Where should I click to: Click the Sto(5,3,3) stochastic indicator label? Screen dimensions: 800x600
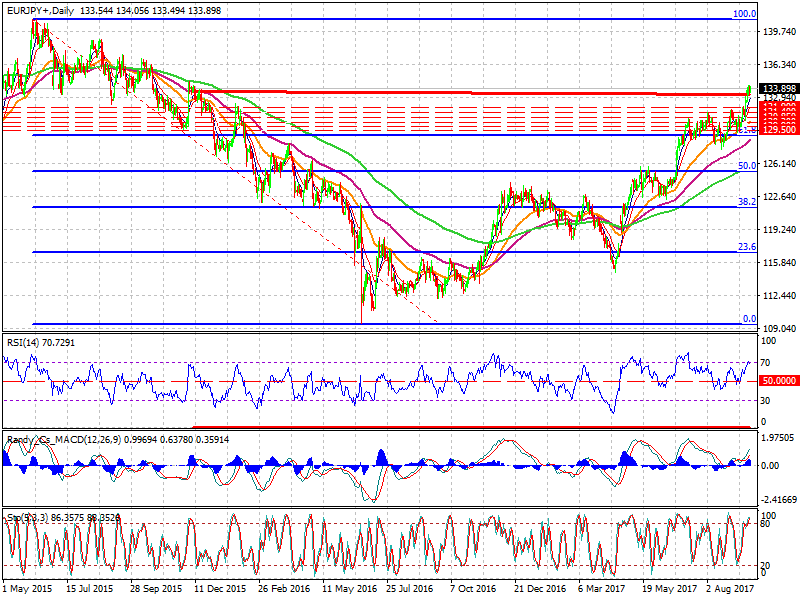(x=28, y=518)
